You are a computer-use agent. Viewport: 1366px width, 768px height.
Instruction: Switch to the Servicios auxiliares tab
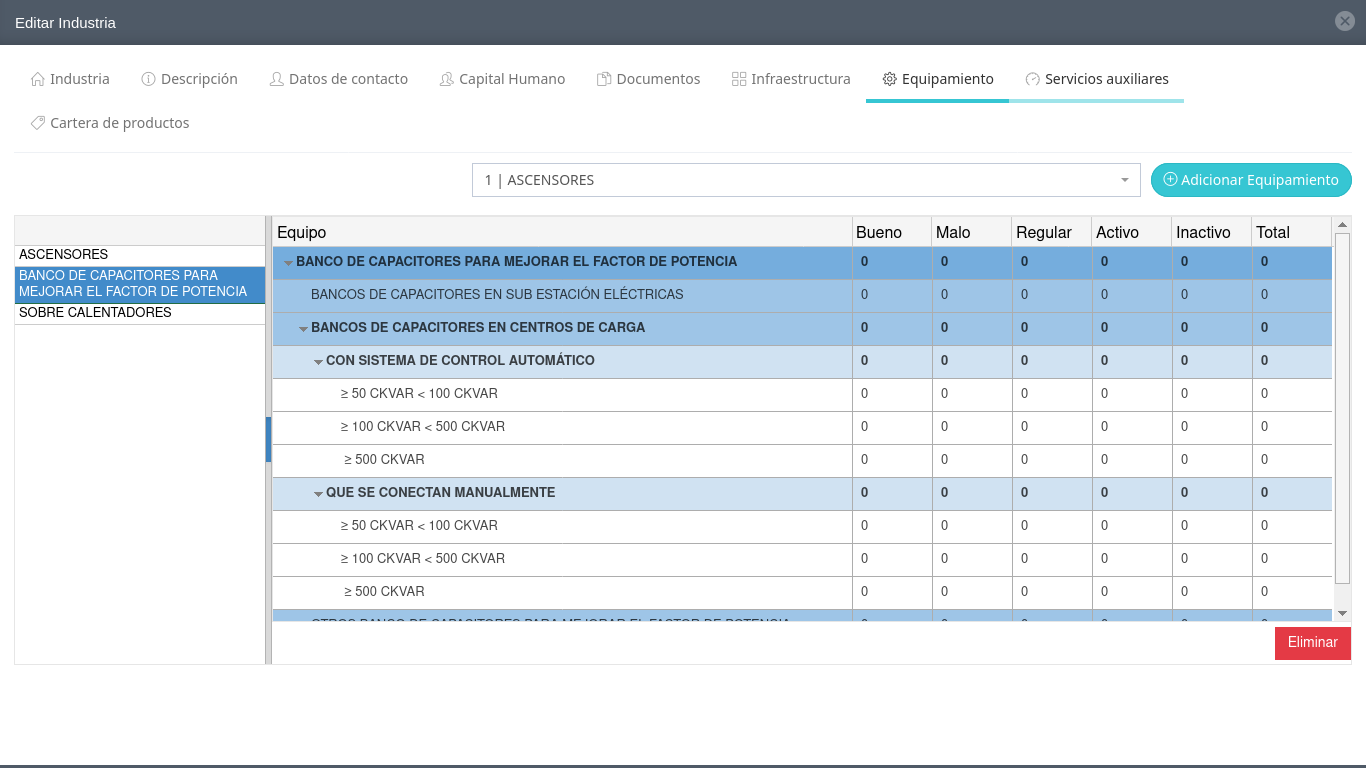1106,79
